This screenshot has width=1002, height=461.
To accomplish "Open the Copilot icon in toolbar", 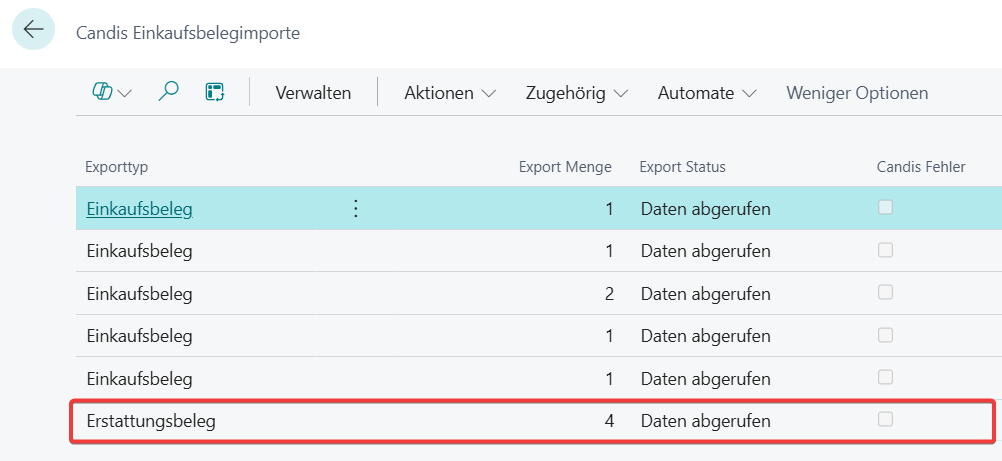I will pyautogui.click(x=102, y=93).
